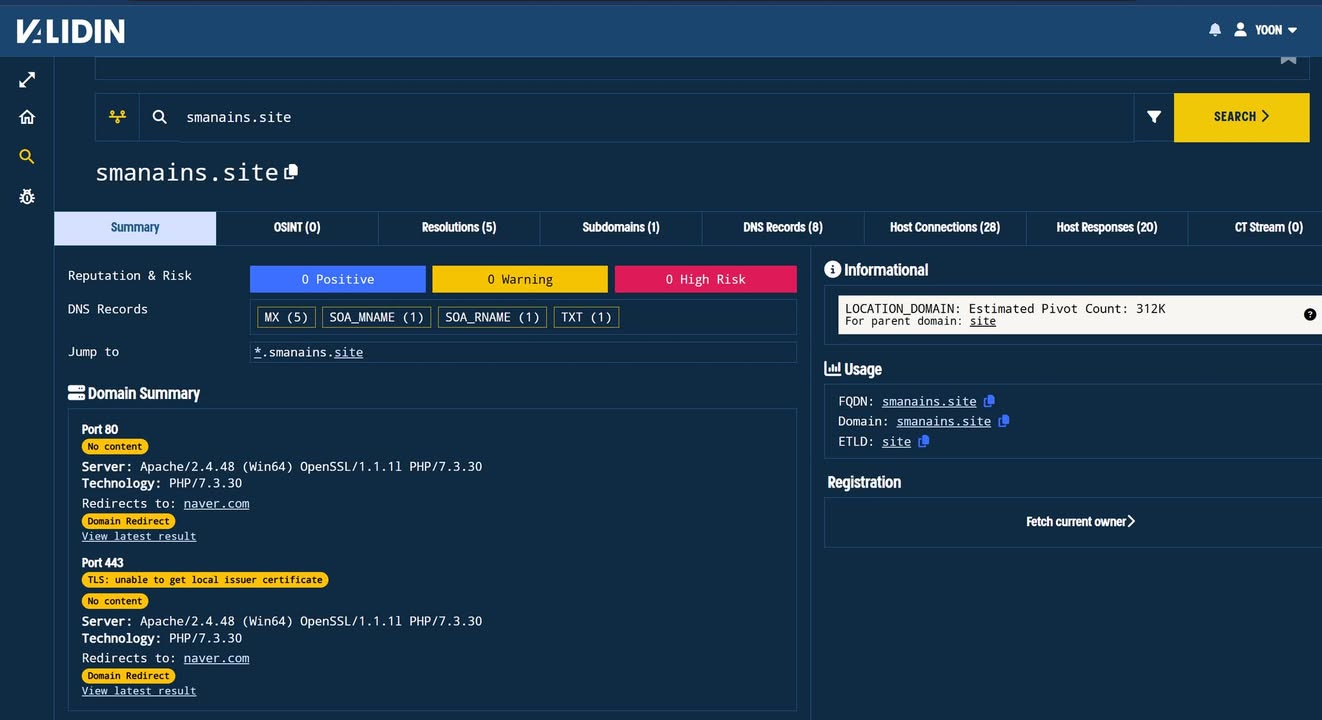Open notifications with the bell icon

click(x=1214, y=29)
